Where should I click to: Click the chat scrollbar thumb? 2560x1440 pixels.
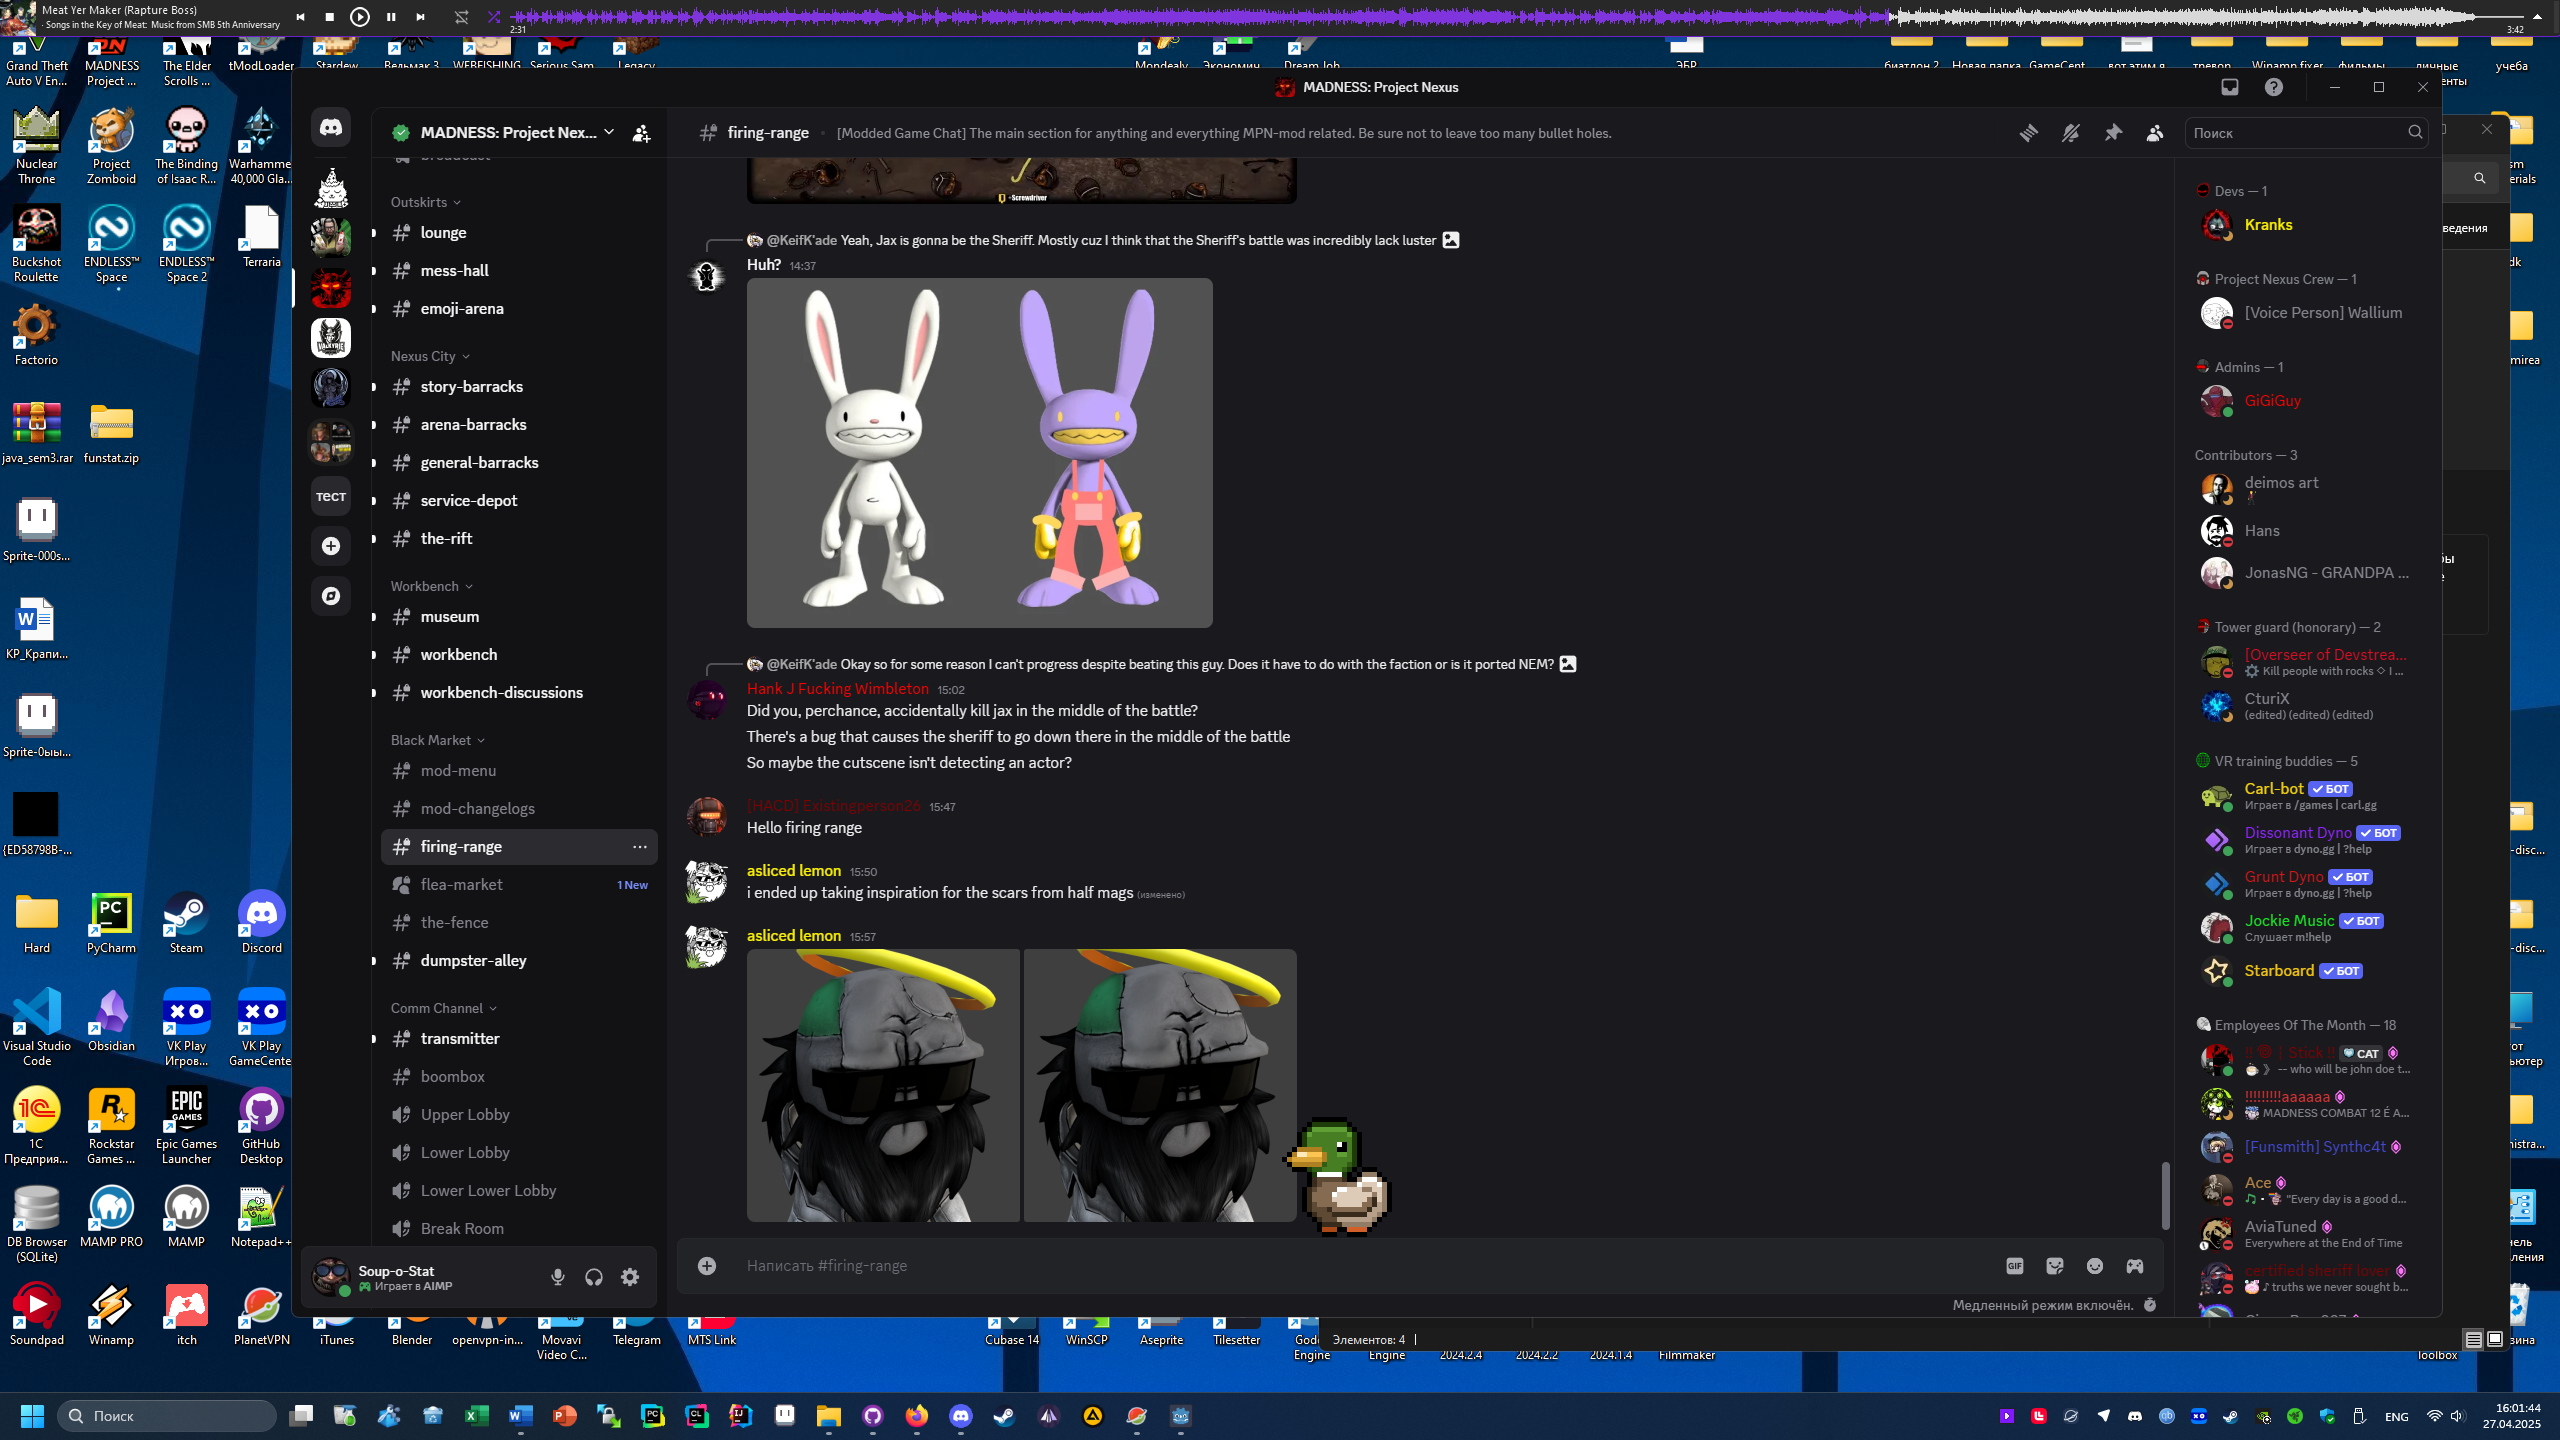(2165, 1194)
